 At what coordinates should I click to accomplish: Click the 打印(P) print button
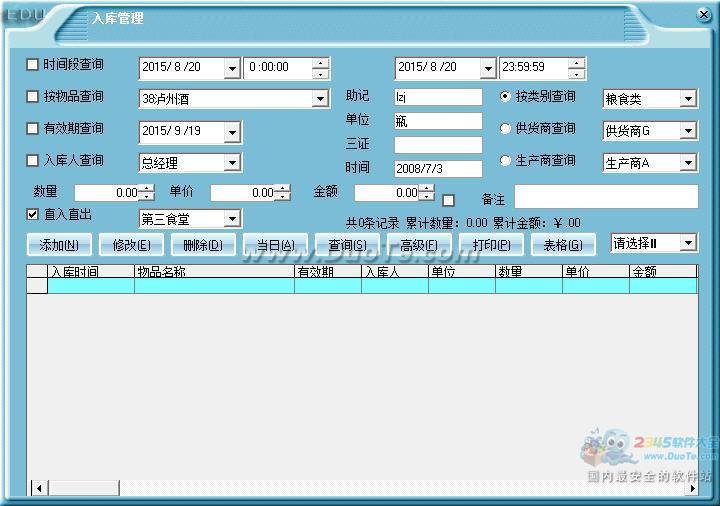coord(491,245)
